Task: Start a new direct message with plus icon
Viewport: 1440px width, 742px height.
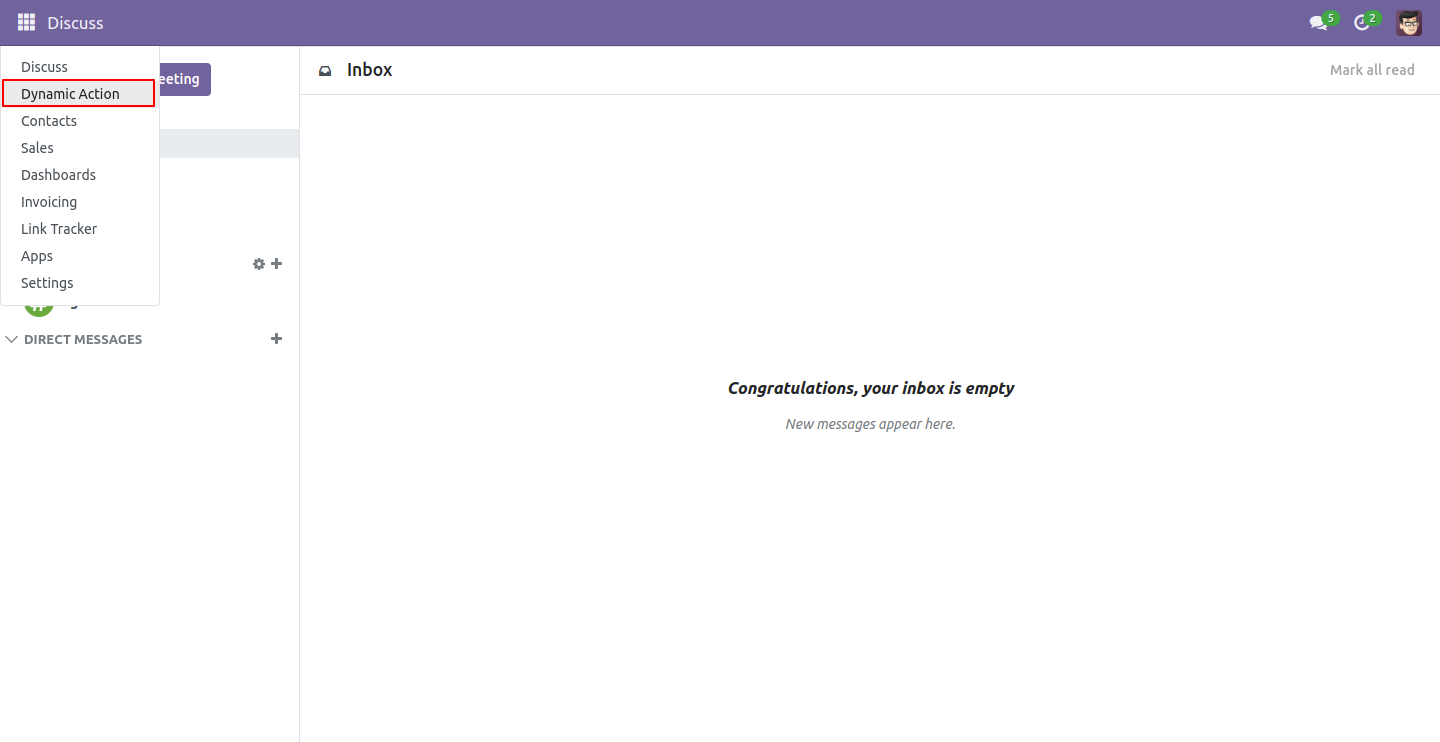Action: point(277,339)
